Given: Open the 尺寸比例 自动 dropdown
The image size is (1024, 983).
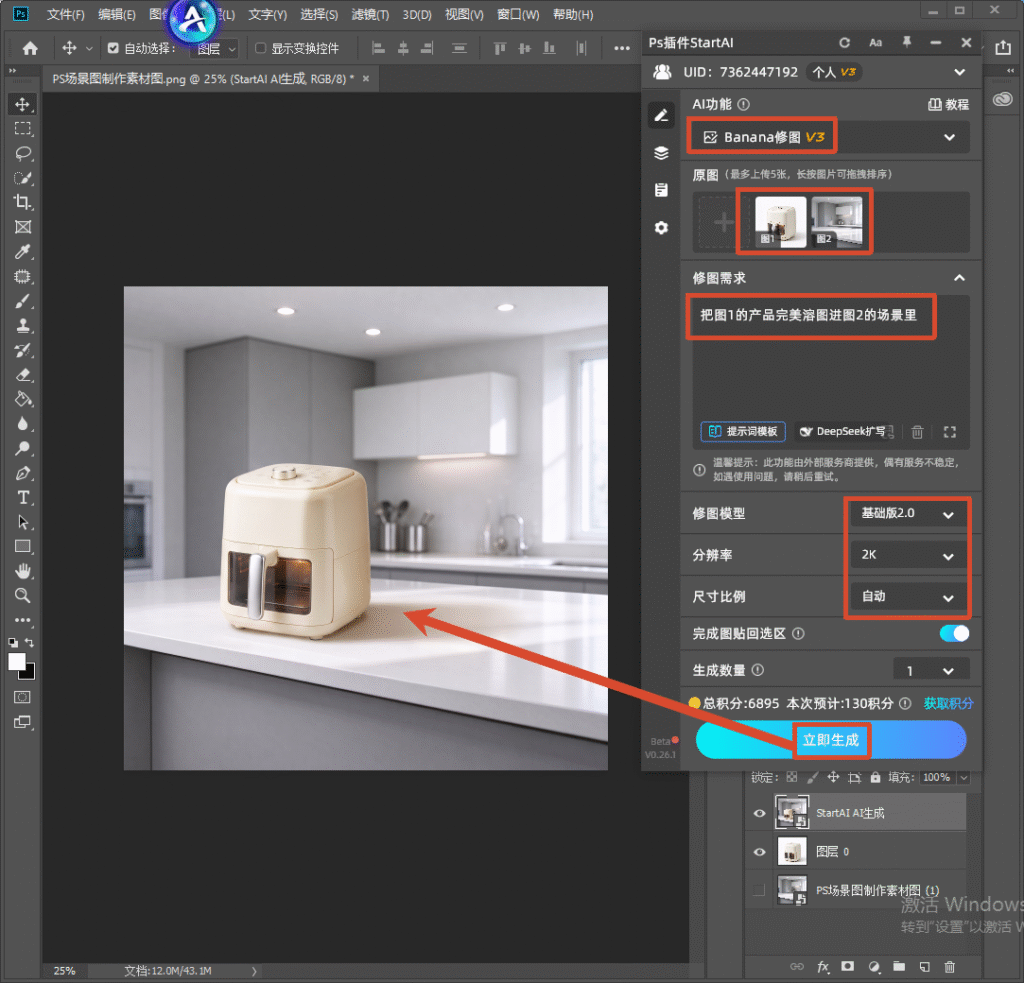Looking at the screenshot, I should tap(908, 596).
